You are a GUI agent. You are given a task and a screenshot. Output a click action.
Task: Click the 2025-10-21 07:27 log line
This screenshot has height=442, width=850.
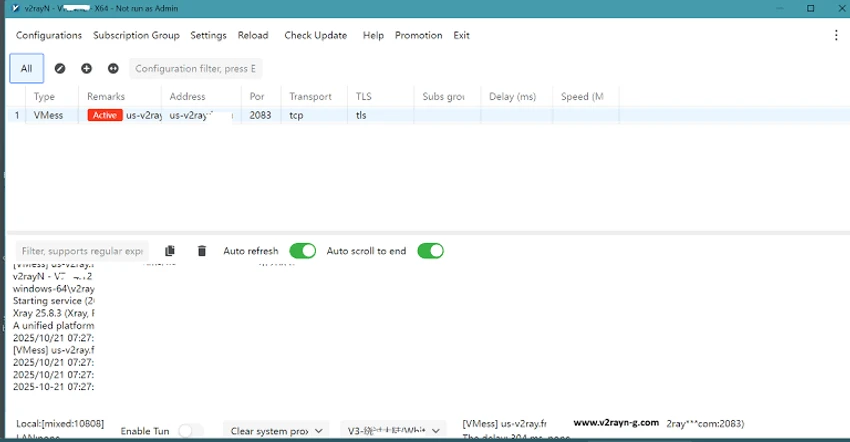pos(54,387)
